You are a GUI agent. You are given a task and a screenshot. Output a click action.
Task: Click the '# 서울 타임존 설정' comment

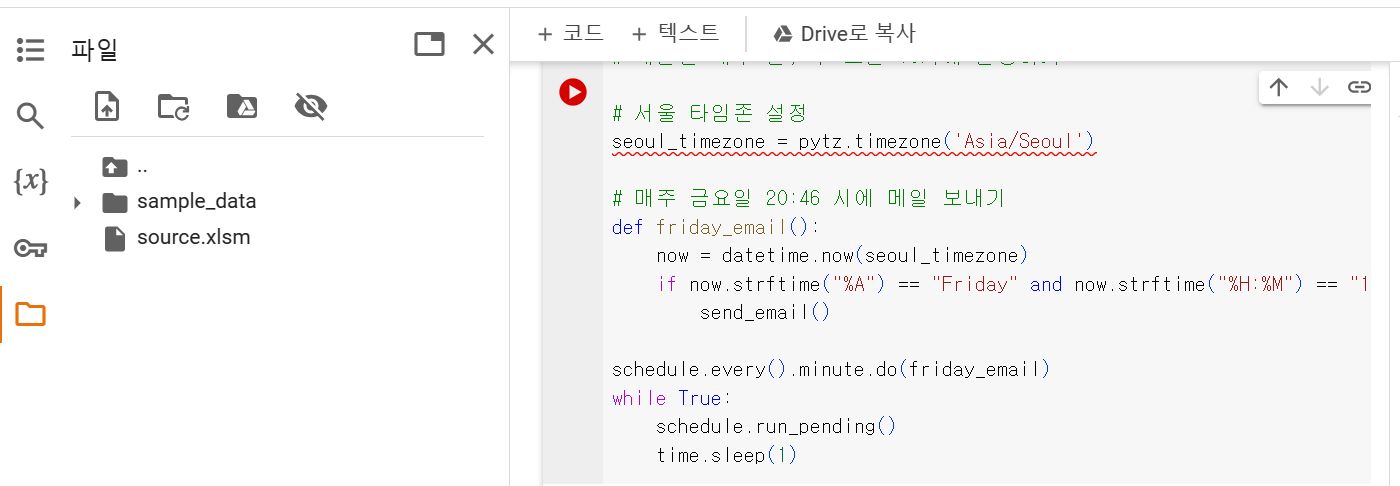point(709,113)
